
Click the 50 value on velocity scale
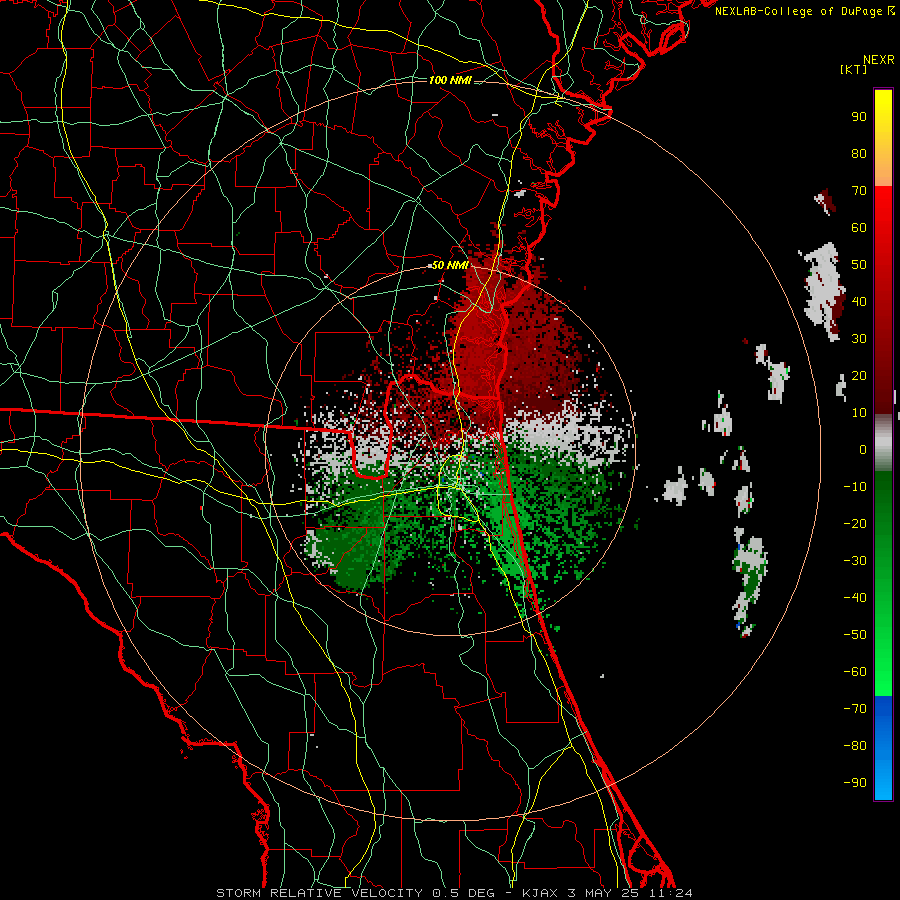click(x=859, y=265)
